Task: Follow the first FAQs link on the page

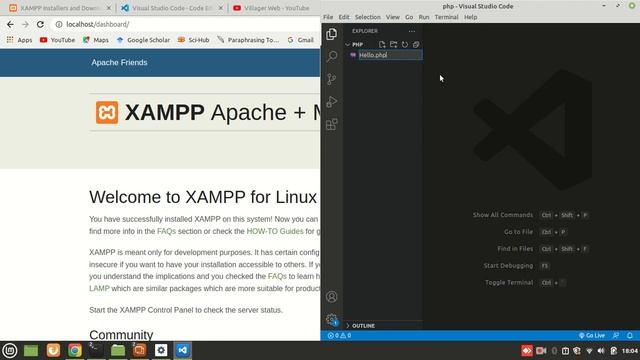Action: click(x=166, y=231)
